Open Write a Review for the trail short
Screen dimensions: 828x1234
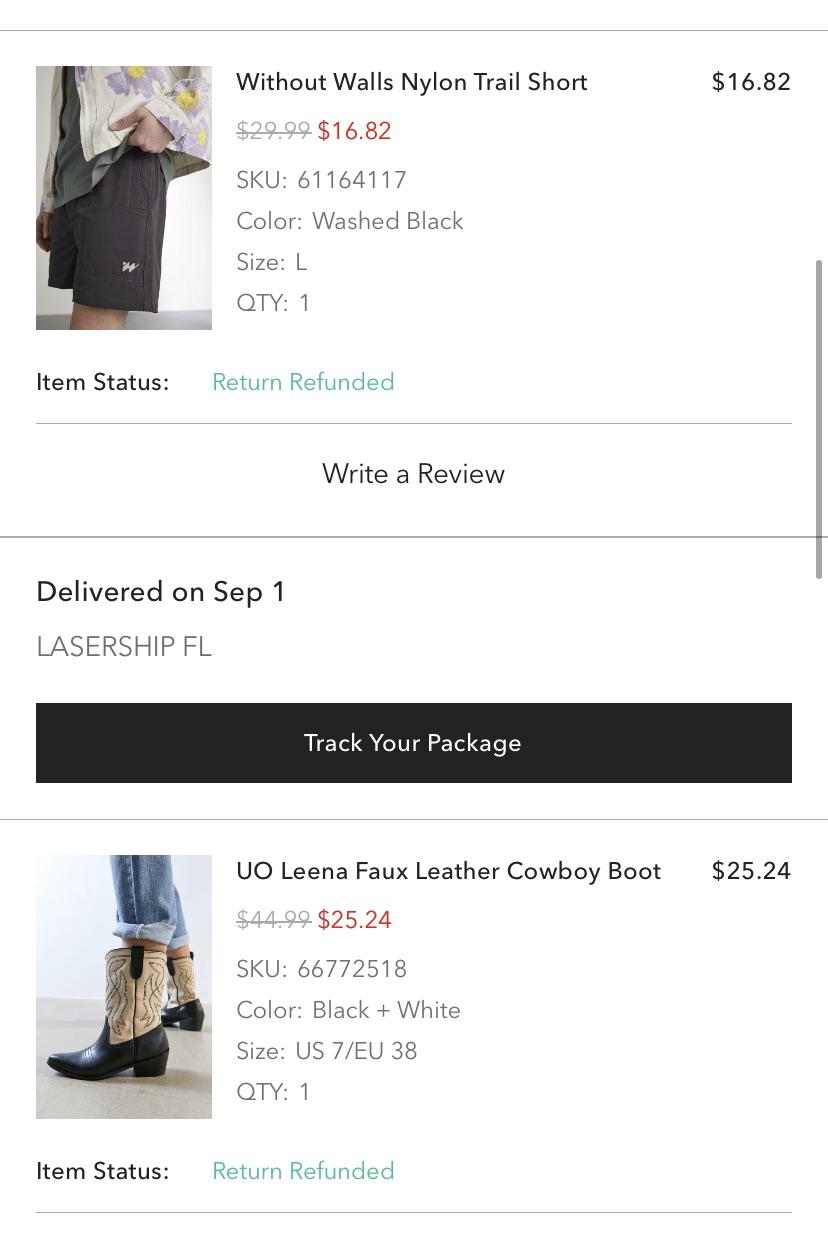(x=413, y=474)
